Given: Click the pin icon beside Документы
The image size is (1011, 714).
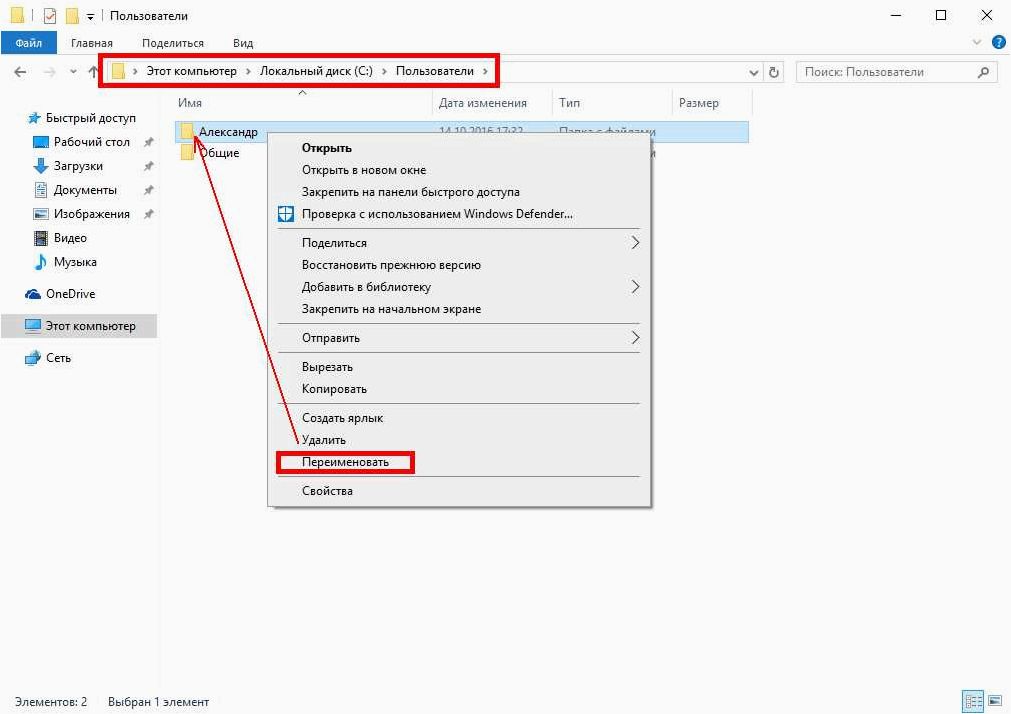Looking at the screenshot, I should coord(148,190).
